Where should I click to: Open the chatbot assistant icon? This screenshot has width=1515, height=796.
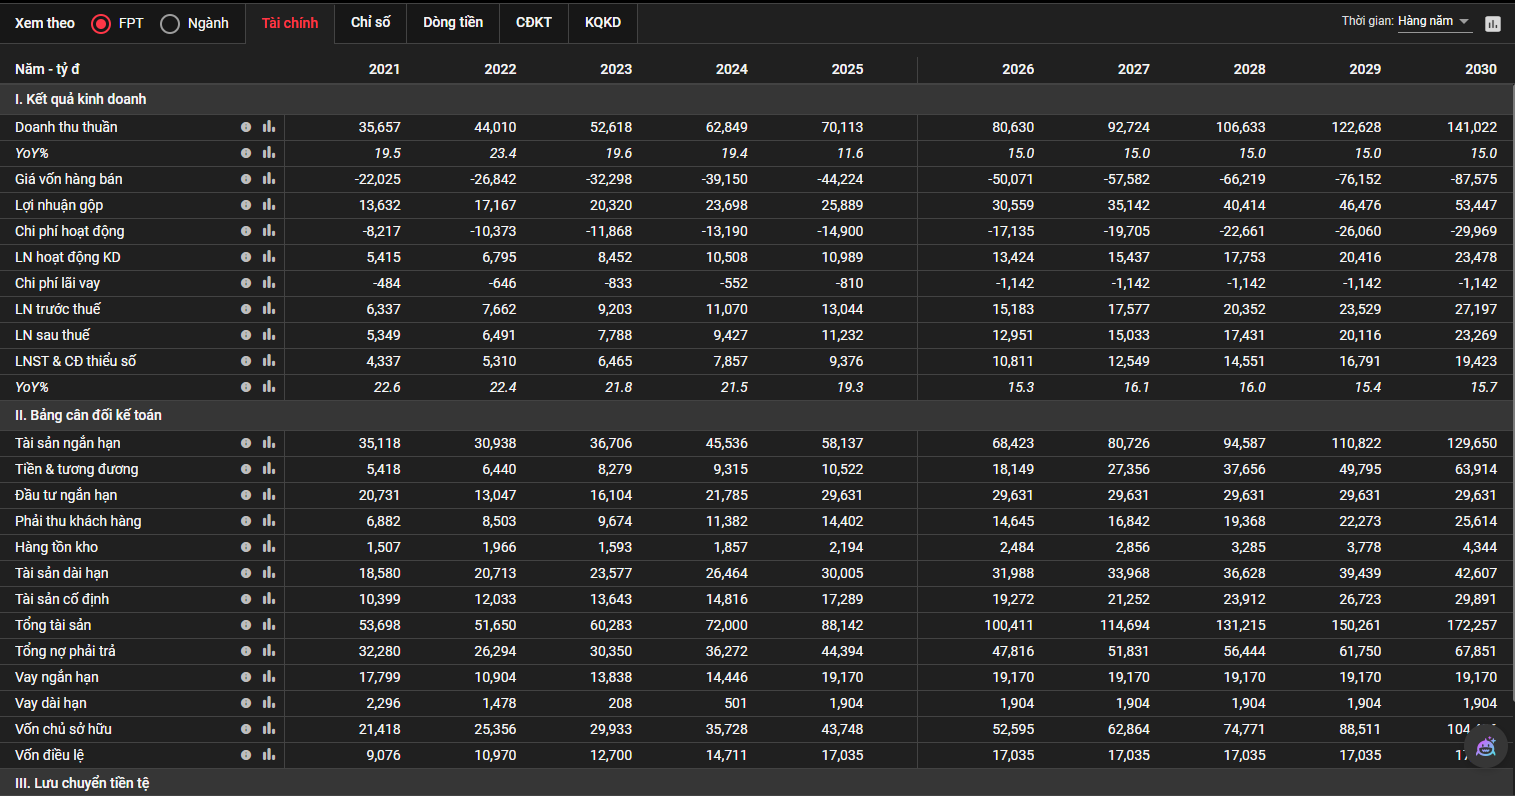point(1486,746)
